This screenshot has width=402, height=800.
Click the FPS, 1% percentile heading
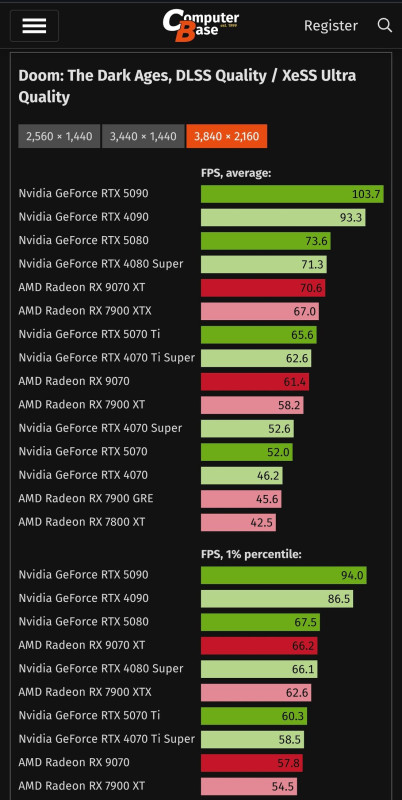252,554
